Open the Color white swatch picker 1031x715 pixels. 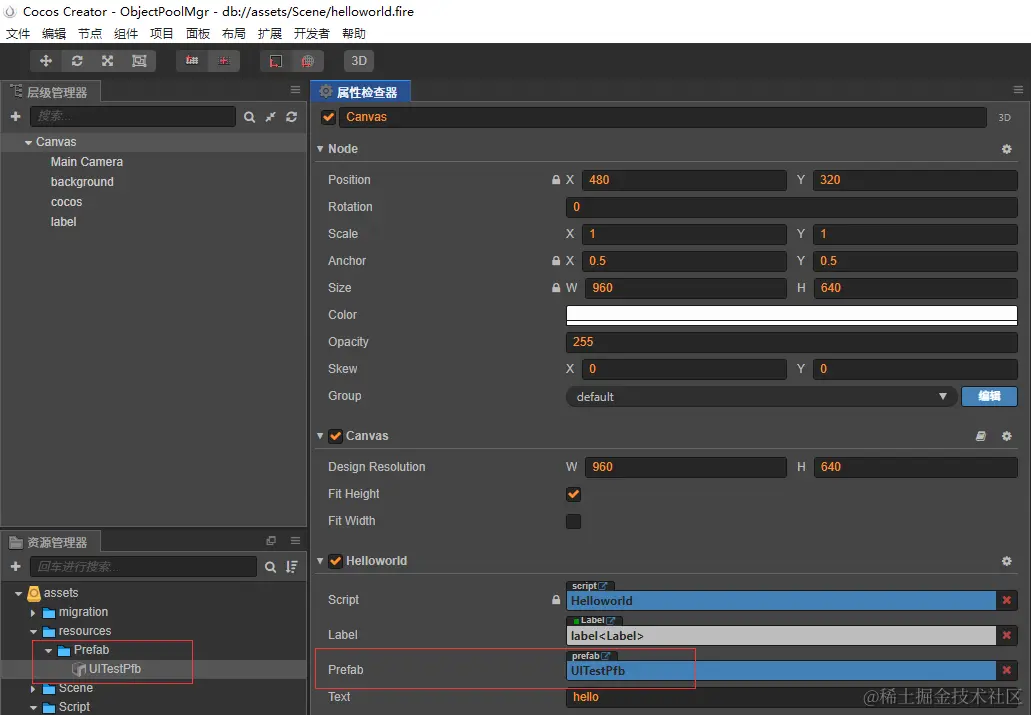[792, 314]
